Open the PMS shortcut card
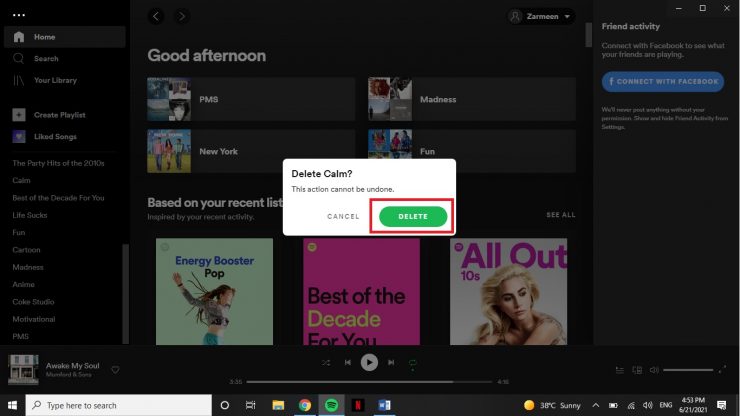 tap(251, 99)
